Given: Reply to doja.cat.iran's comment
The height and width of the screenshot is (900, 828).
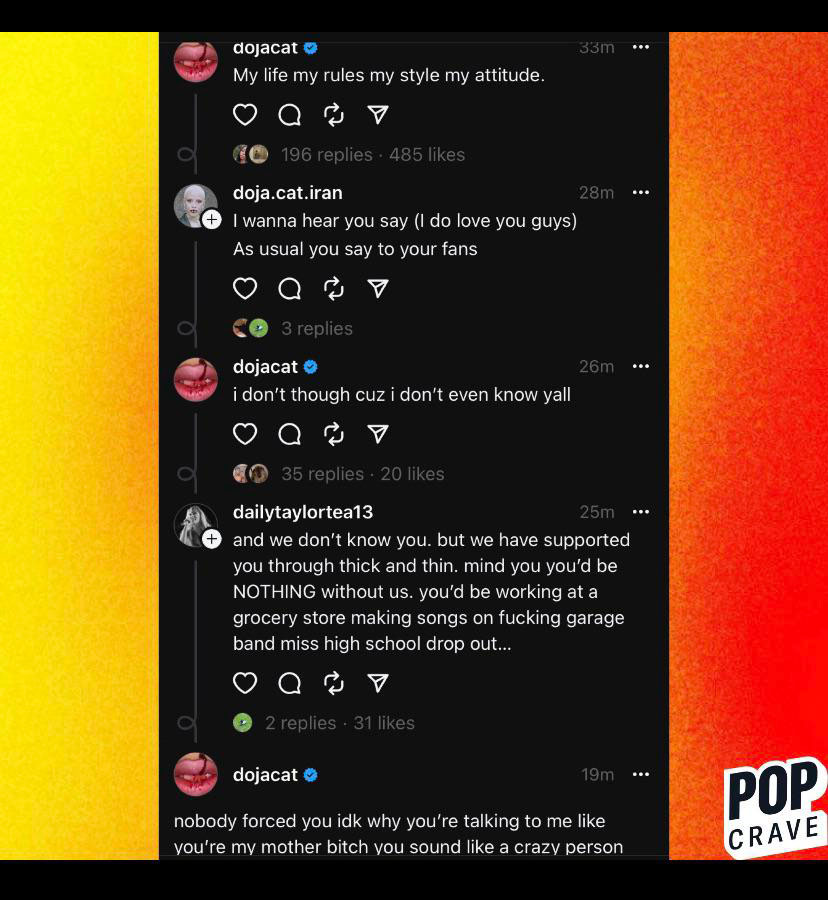Looking at the screenshot, I should 289,289.
